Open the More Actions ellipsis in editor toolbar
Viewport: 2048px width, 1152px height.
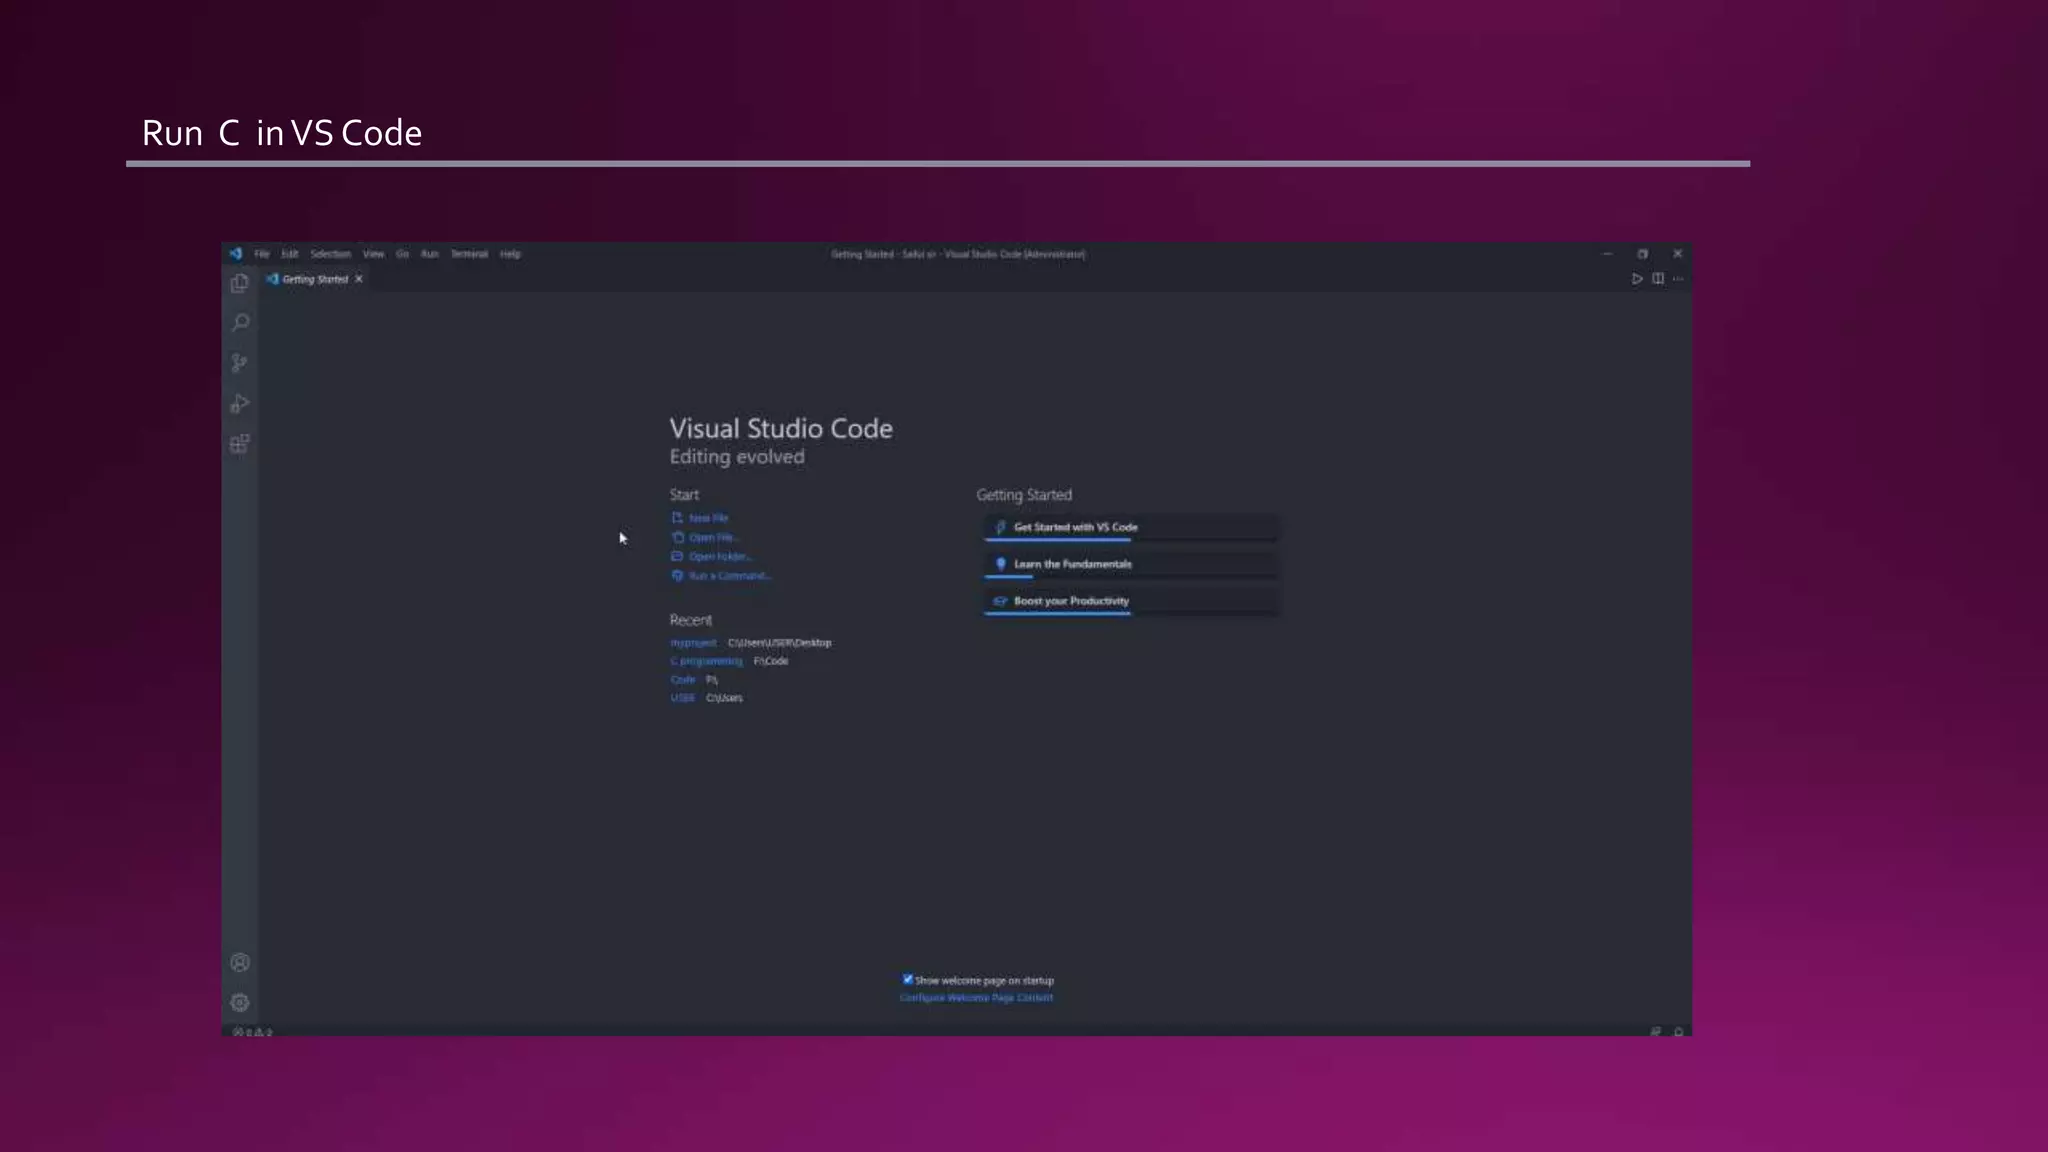click(1678, 279)
